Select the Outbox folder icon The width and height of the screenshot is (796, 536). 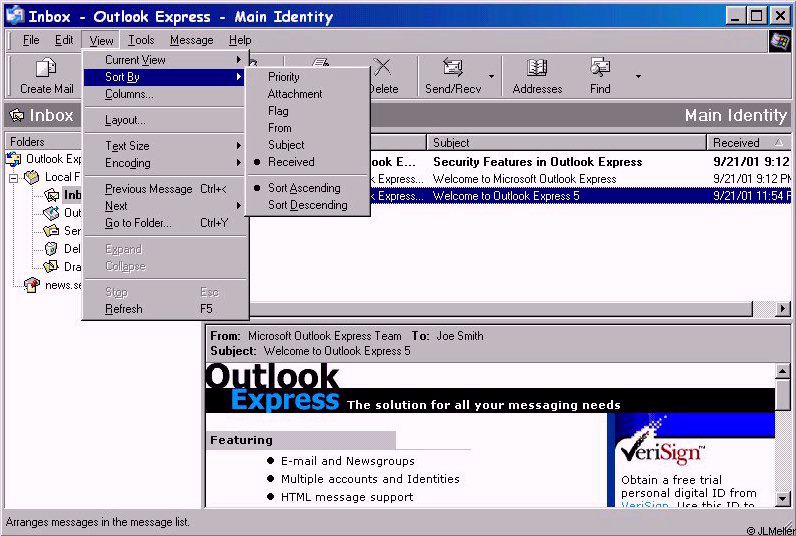tap(51, 213)
